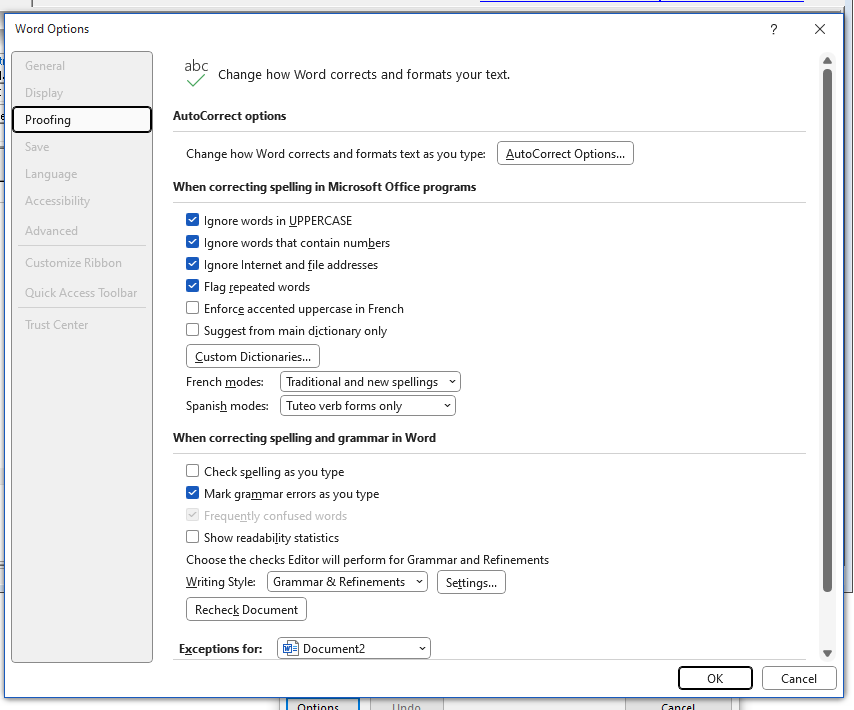
Task: Expand the Exceptions for Document2 dropdown
Action: 354,648
